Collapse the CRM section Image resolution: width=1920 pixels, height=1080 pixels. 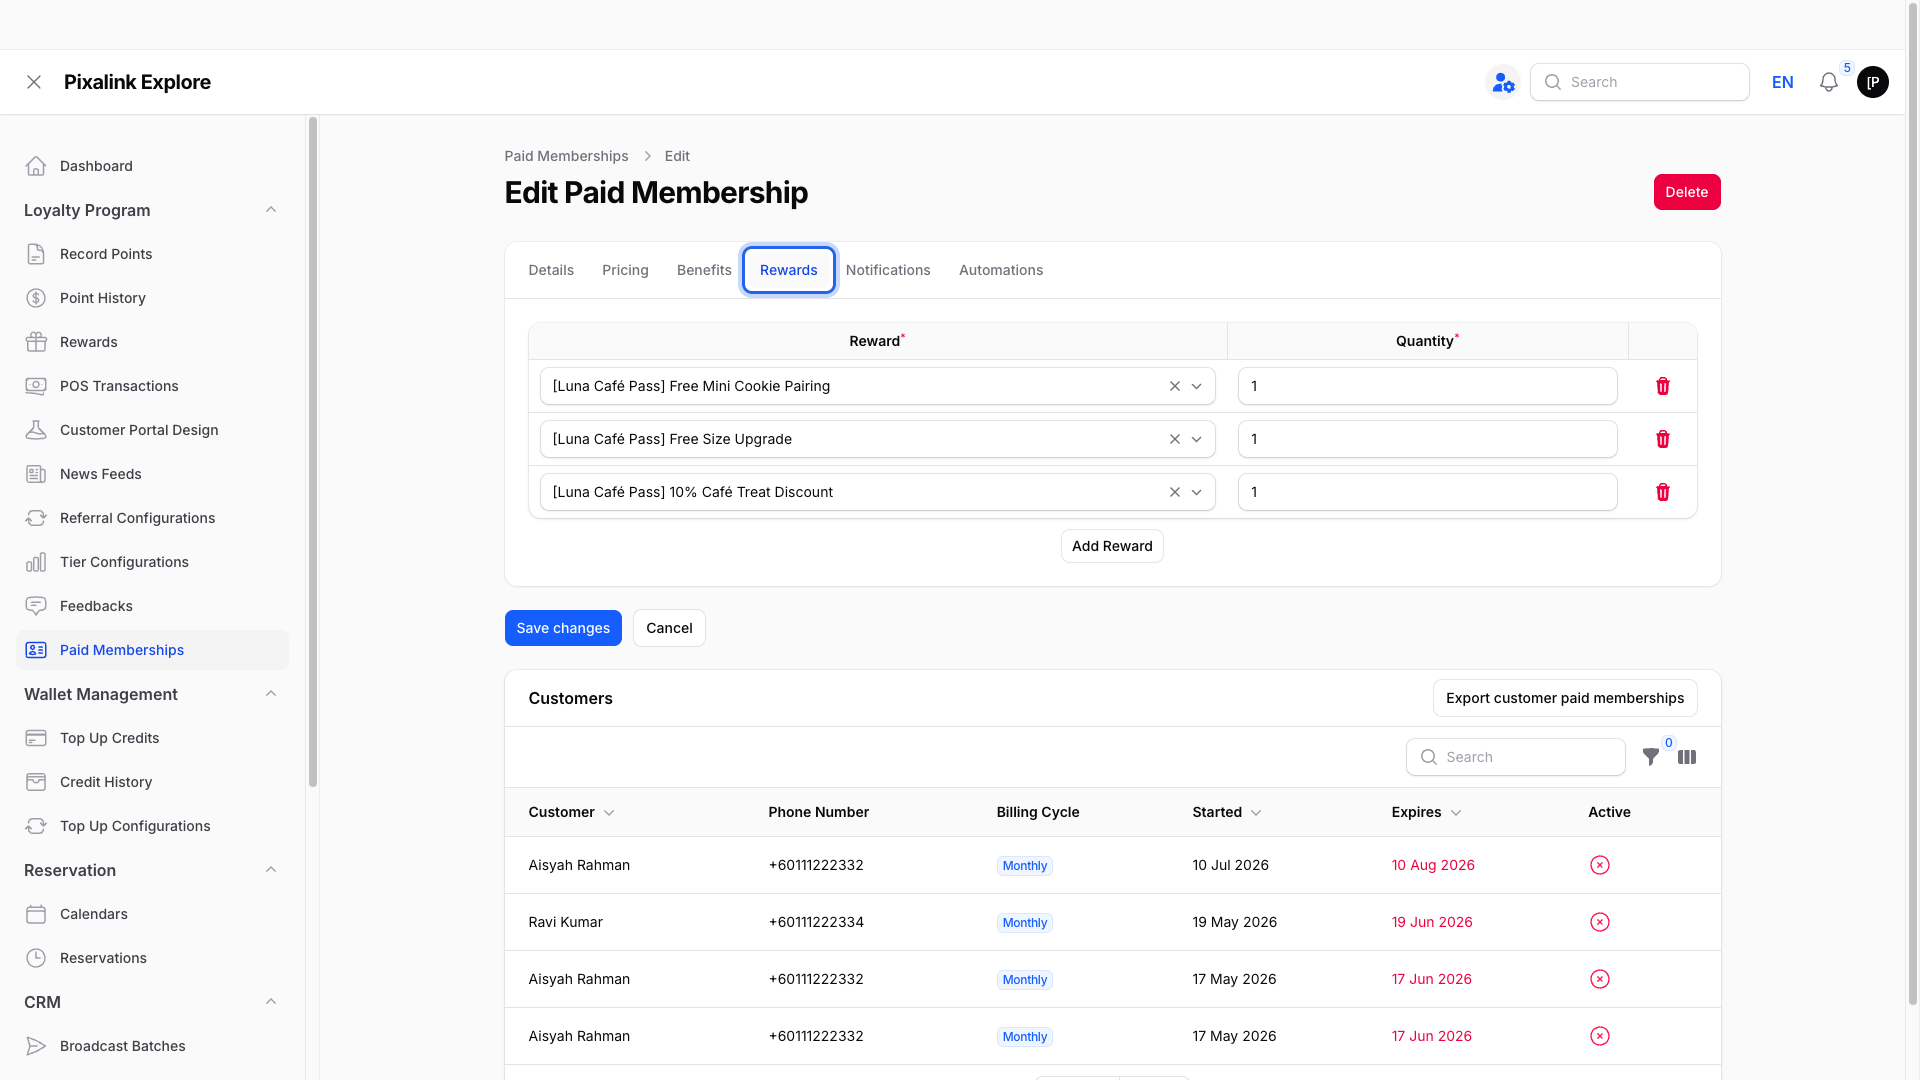(271, 1002)
